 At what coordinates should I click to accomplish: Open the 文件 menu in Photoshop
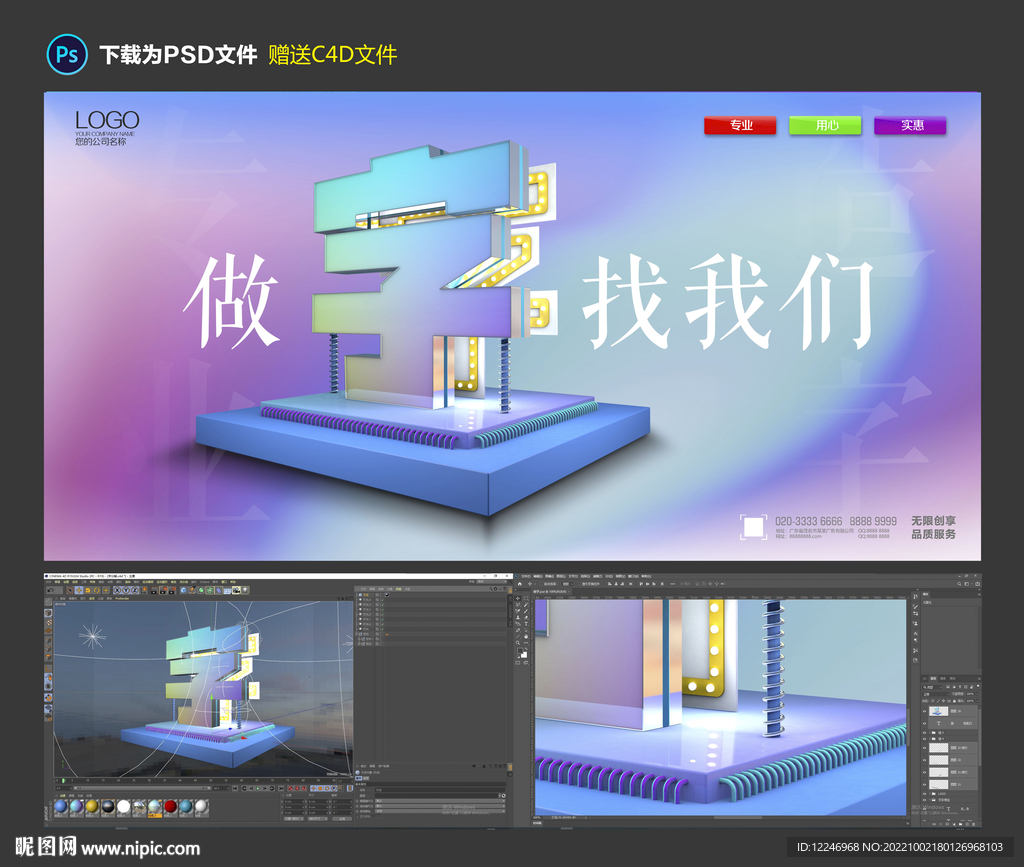(x=526, y=576)
